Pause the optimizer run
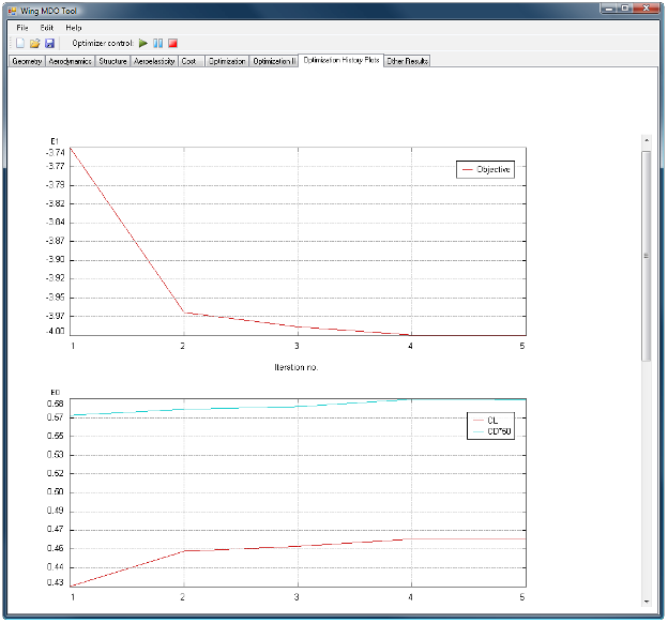 click(x=158, y=43)
